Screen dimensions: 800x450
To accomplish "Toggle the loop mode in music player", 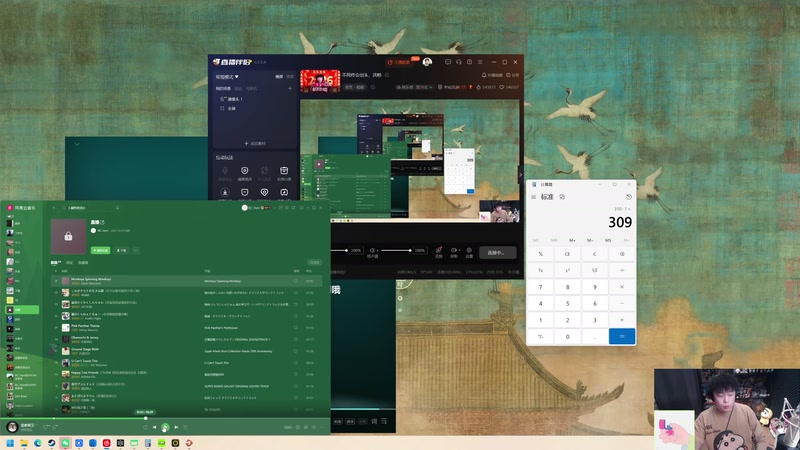I will coord(145,427).
